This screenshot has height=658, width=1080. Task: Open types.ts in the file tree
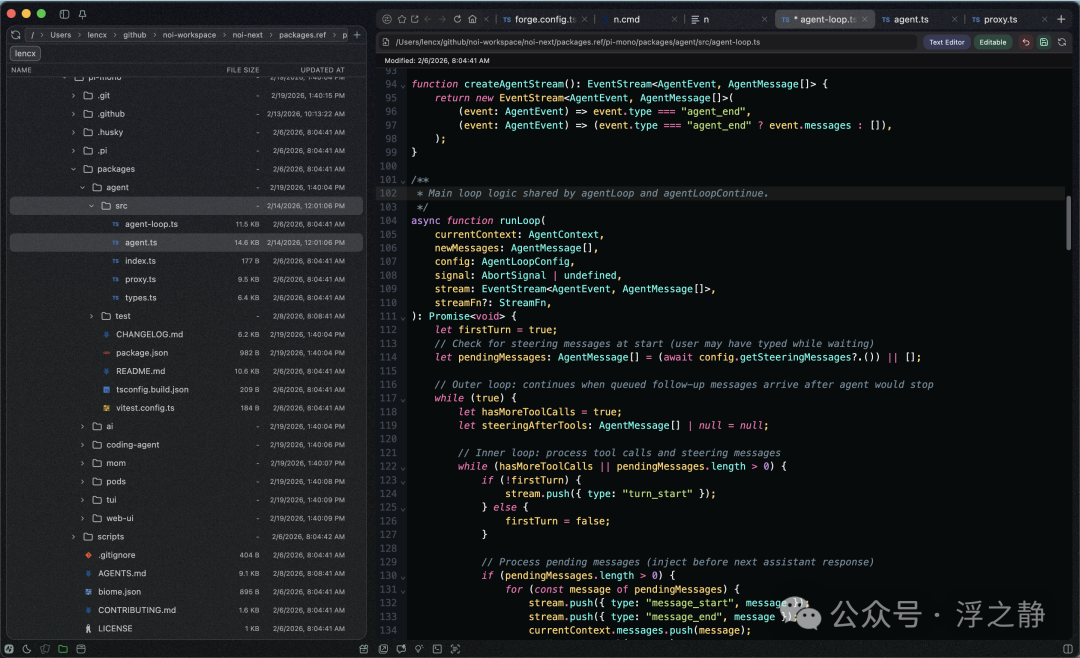coord(141,298)
